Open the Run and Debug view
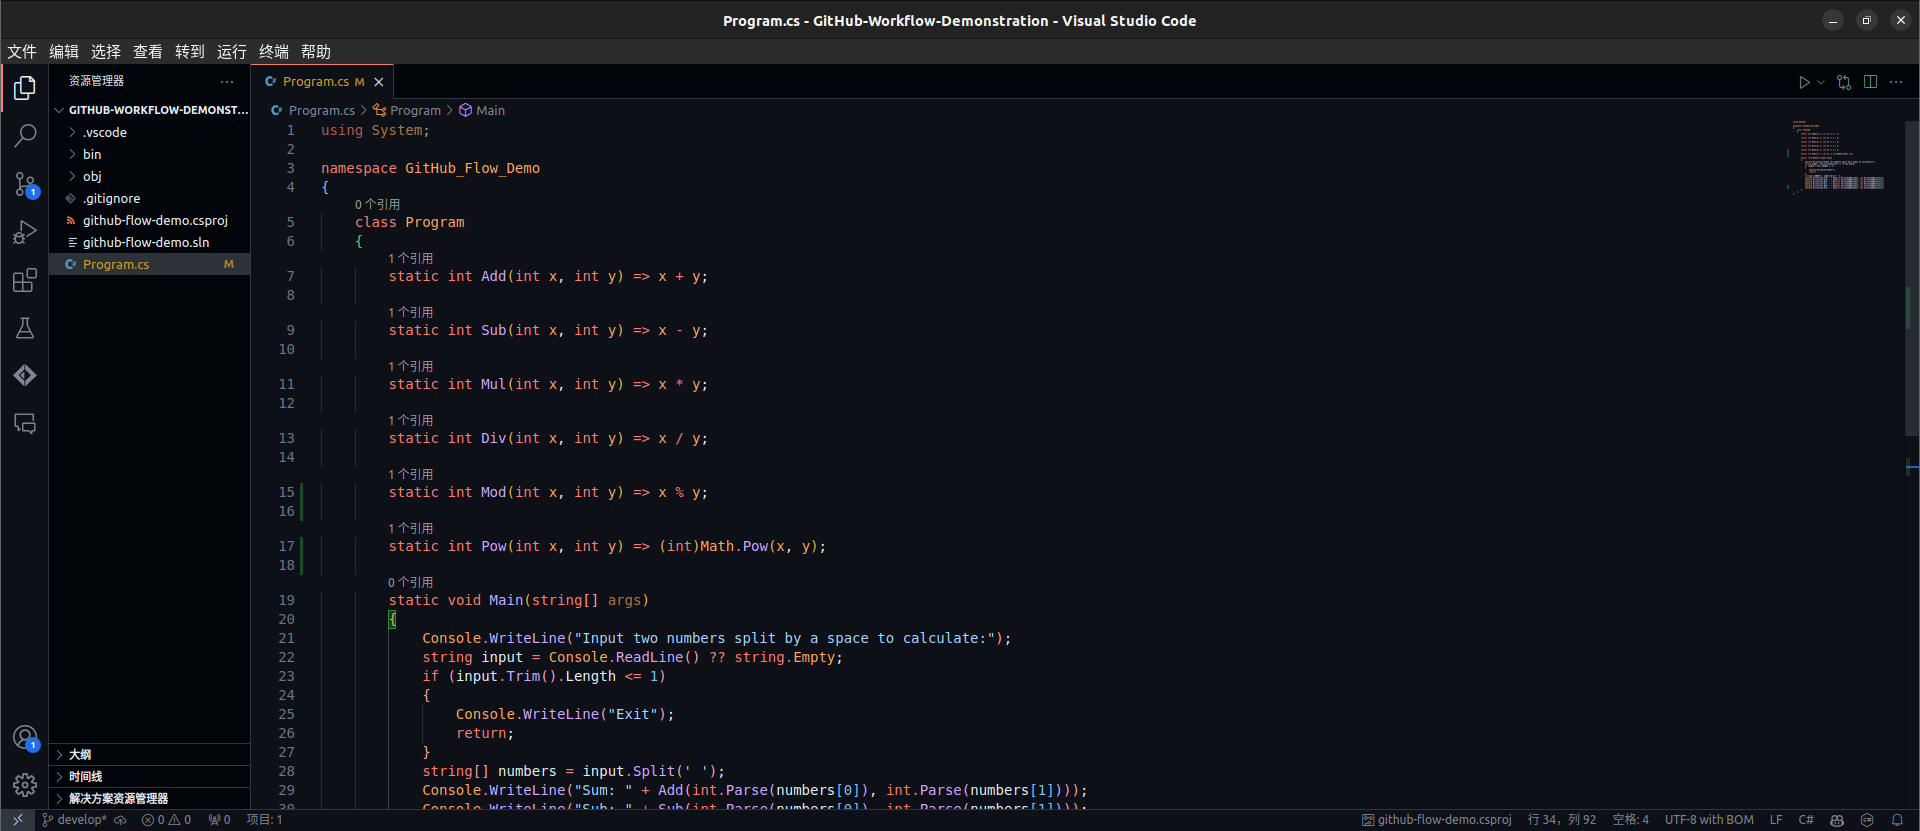 pos(25,232)
